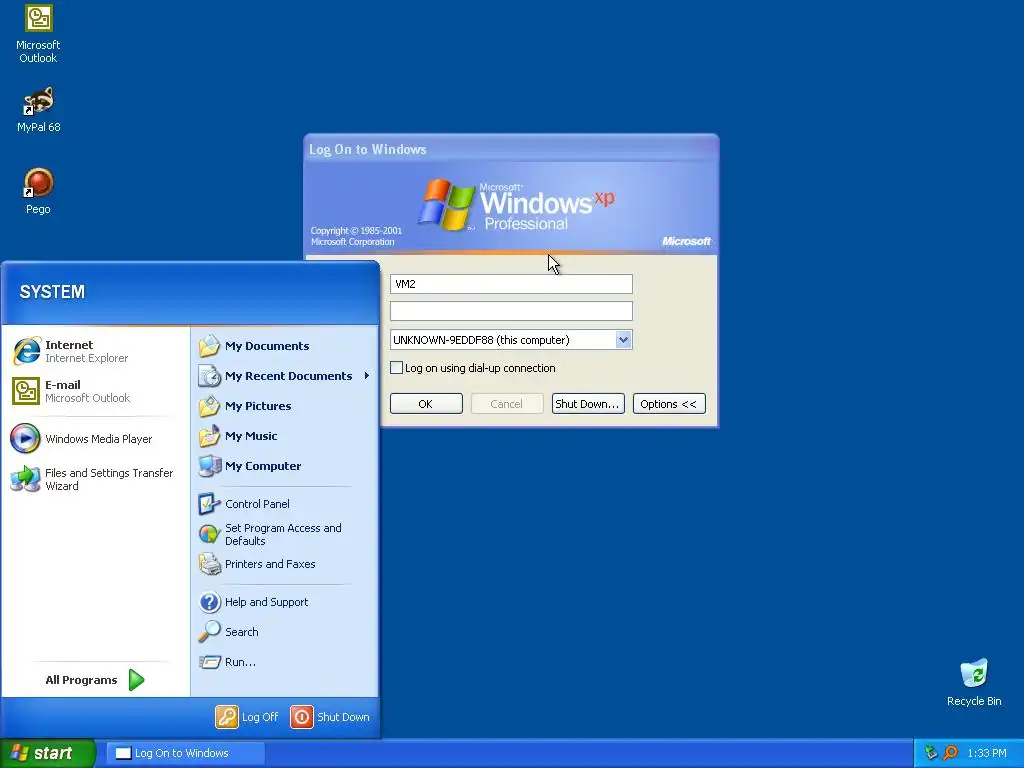Click the Log Off key icon
This screenshot has height=768, width=1024.
(x=227, y=717)
